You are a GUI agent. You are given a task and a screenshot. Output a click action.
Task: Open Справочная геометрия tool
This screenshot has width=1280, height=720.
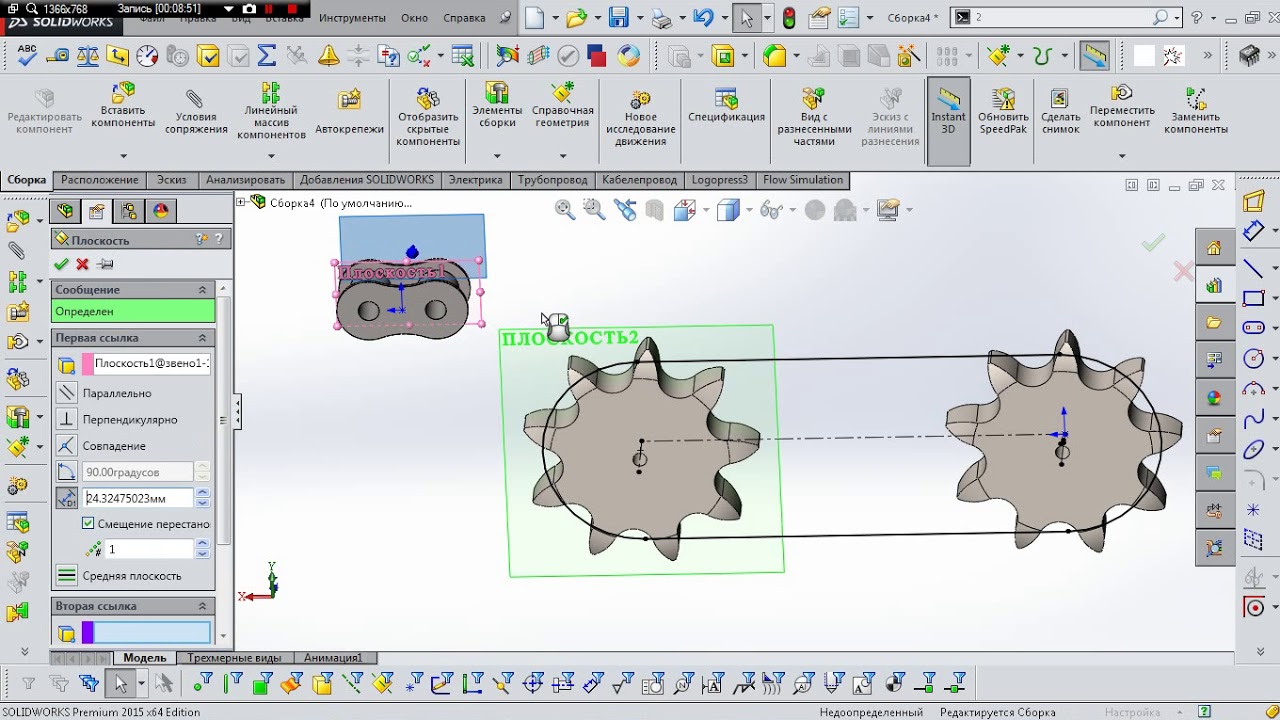563,106
